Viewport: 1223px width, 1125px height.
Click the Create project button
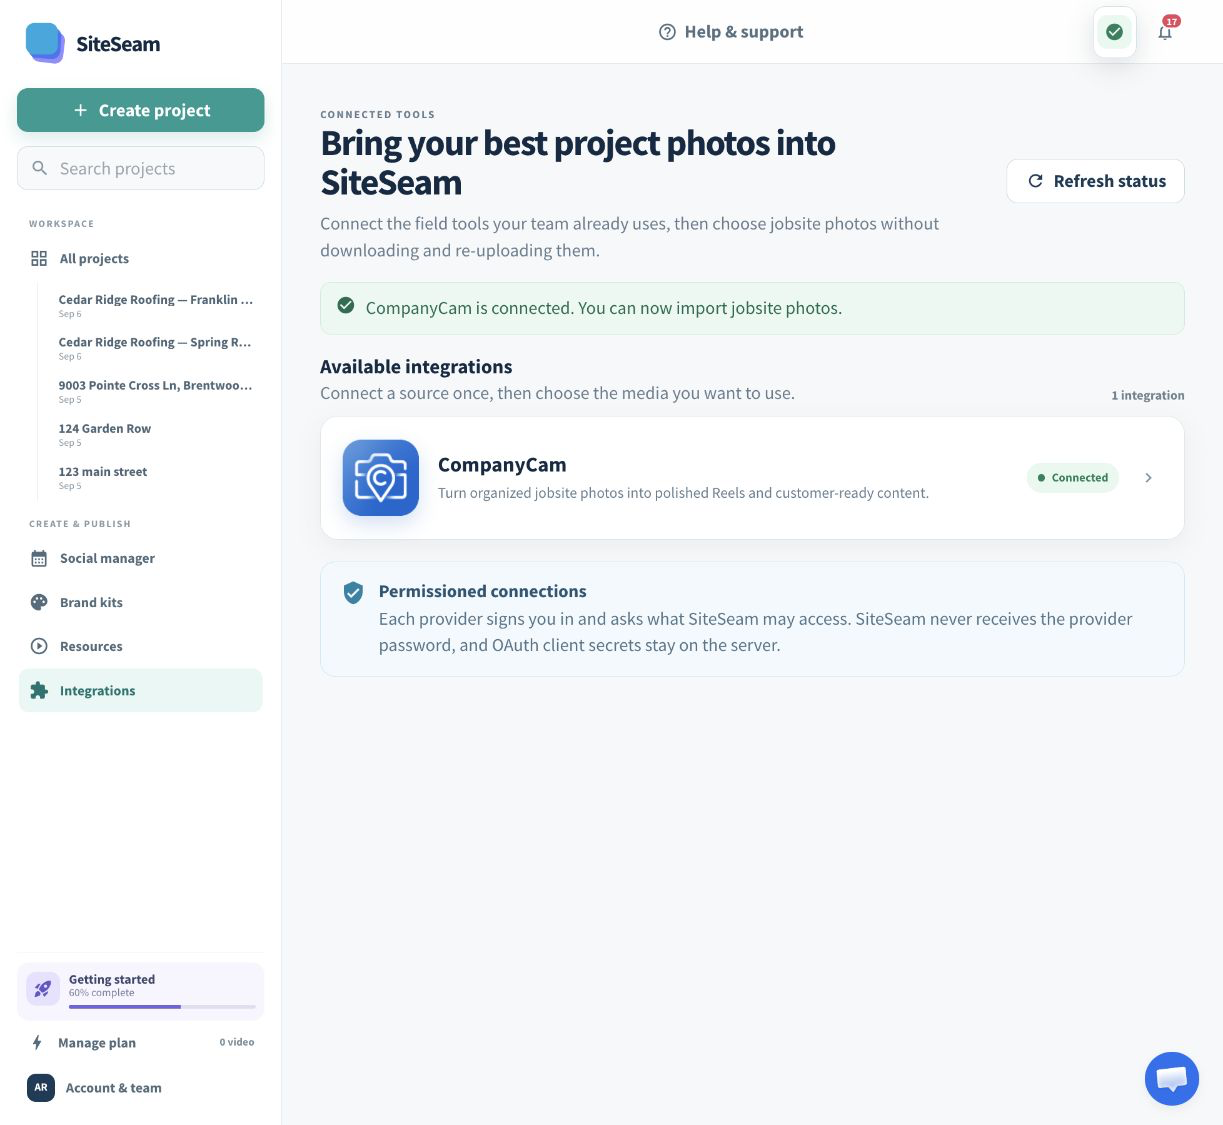[141, 110]
